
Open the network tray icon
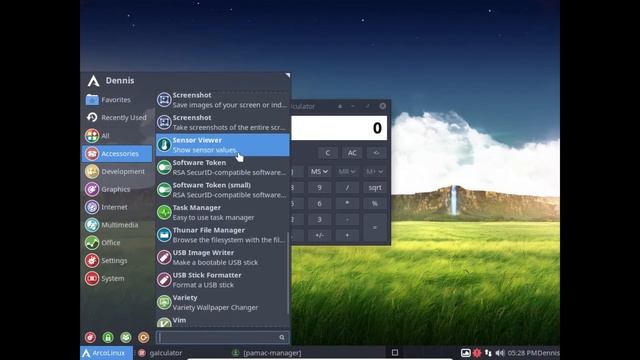[488, 353]
